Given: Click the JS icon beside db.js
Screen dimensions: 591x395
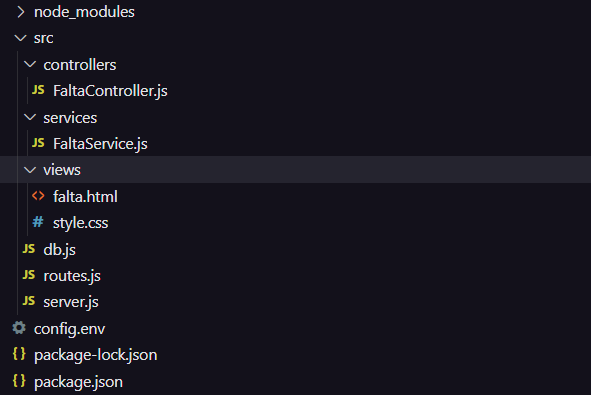Looking at the screenshot, I should [29, 249].
